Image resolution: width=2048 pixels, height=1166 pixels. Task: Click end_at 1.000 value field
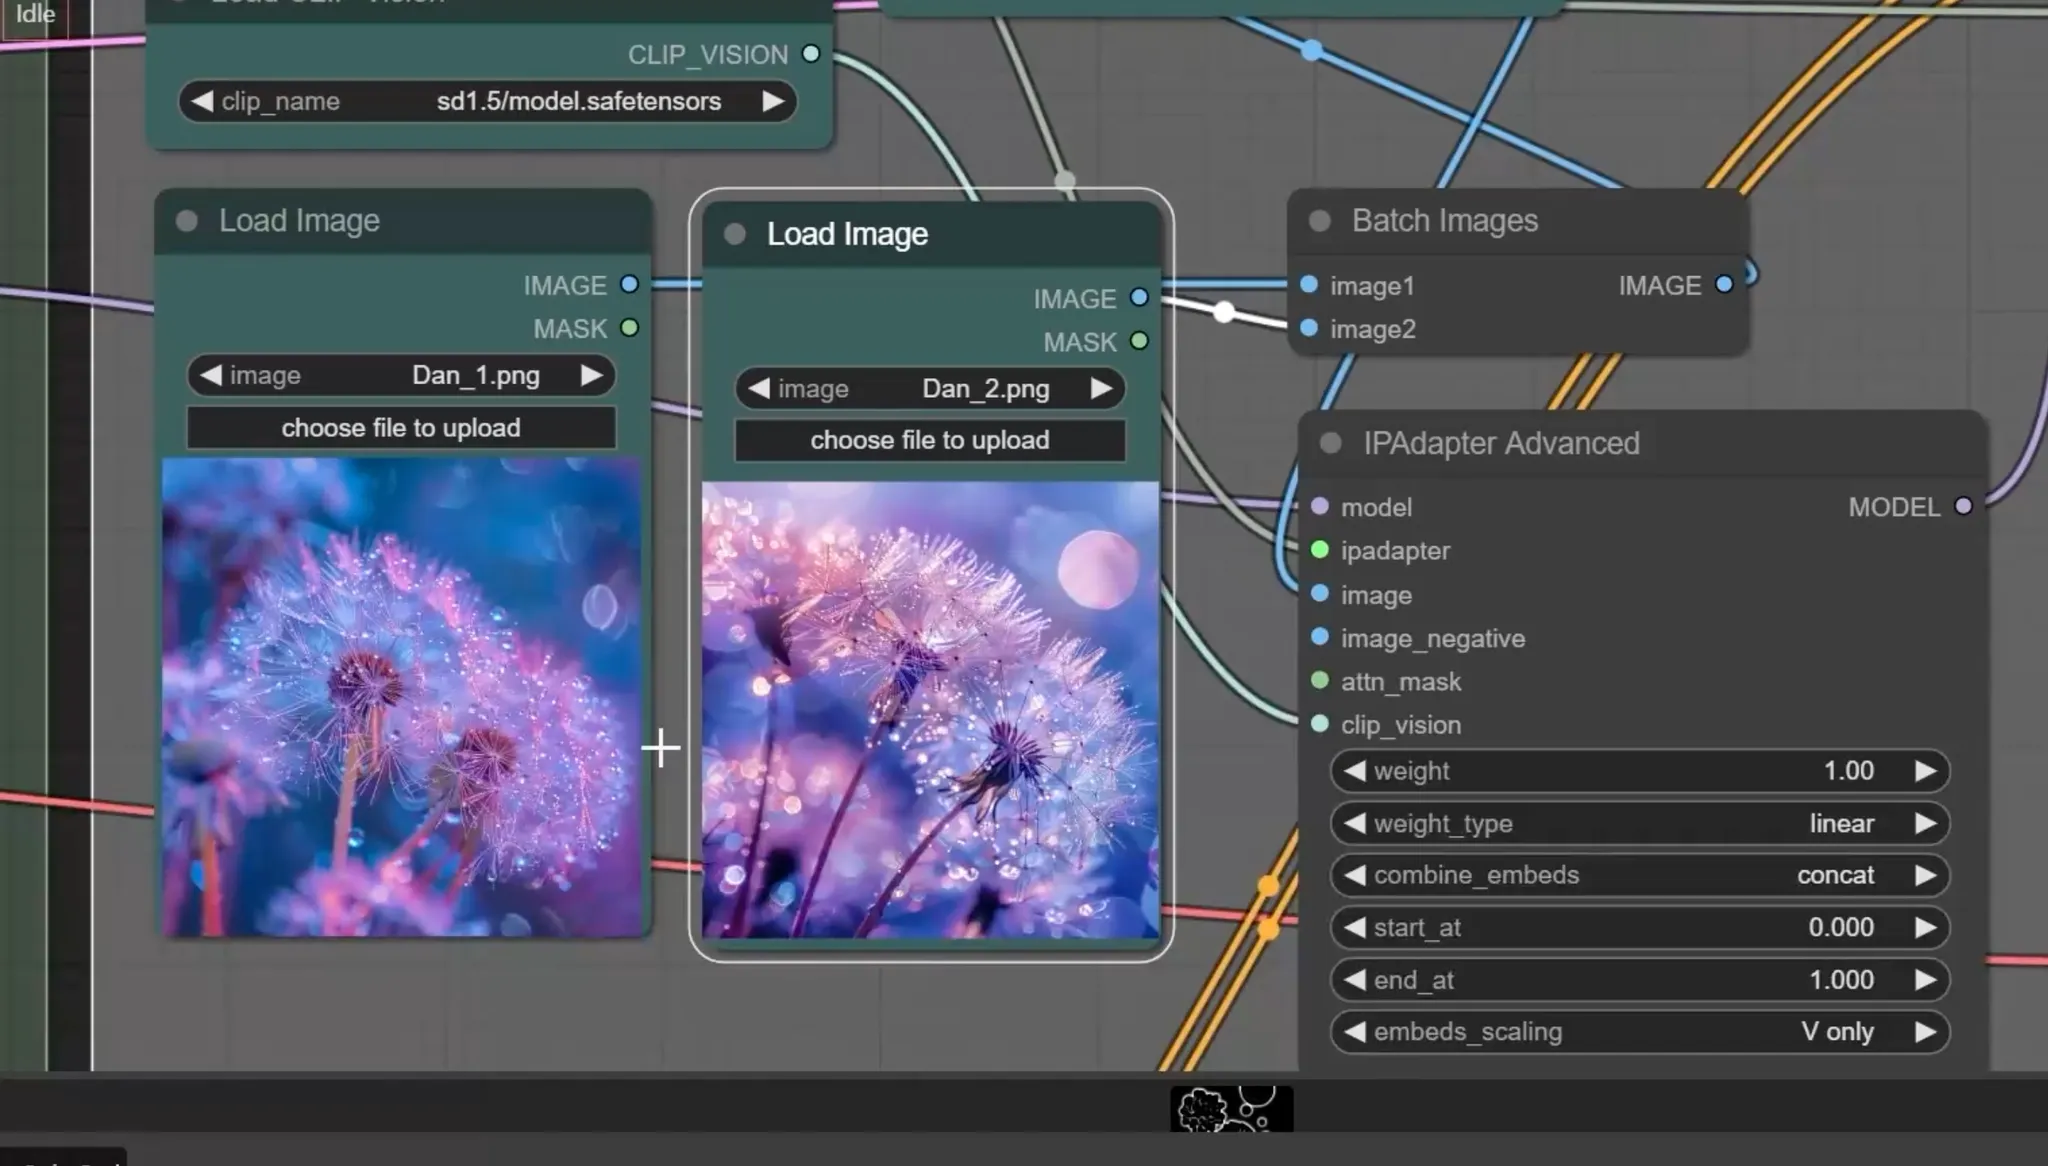click(1640, 980)
